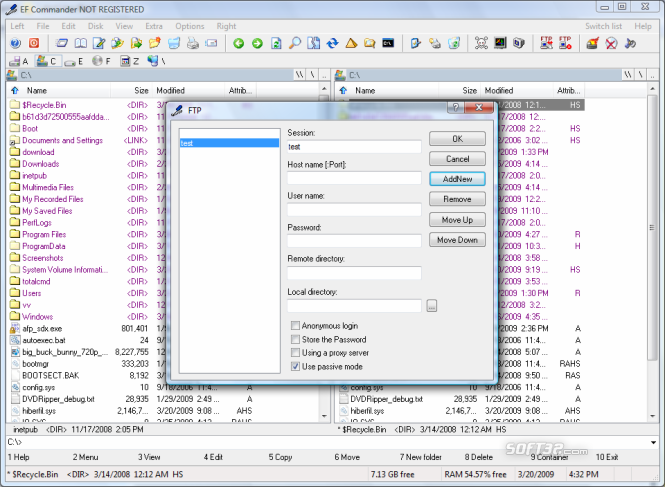Click the blue help question mark icon
The image size is (665, 487).
(15, 43)
